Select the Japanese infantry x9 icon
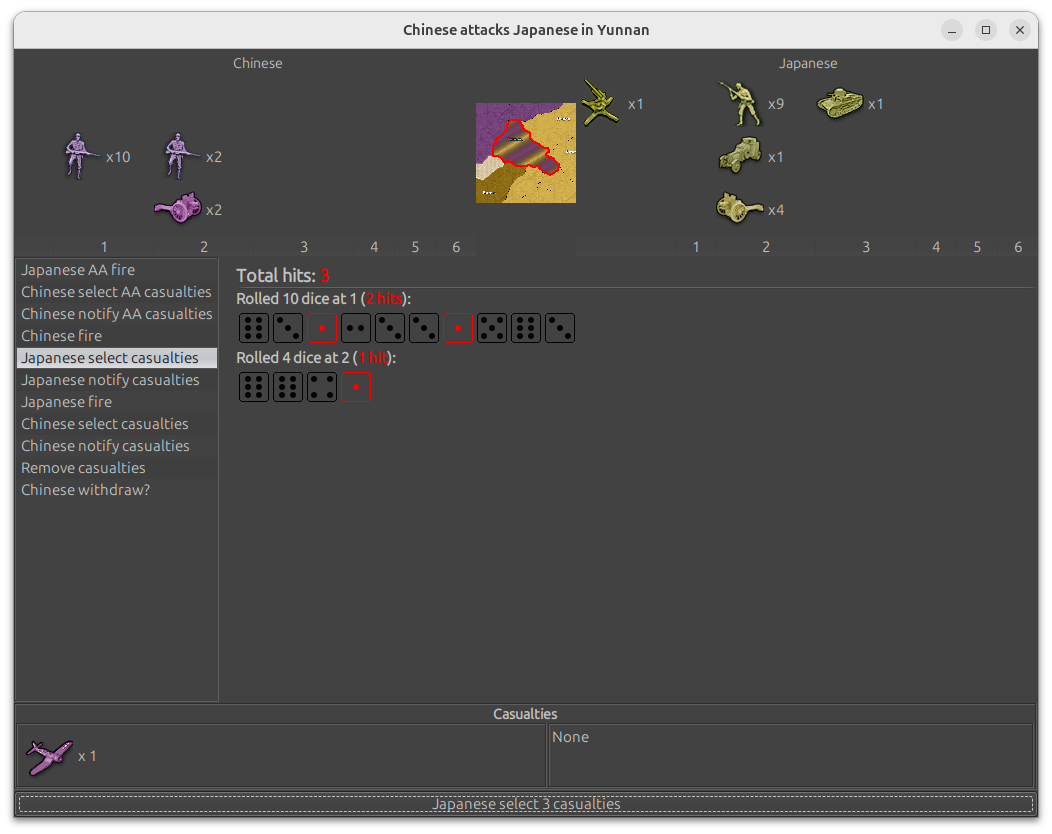This screenshot has height=834, width=1052. click(740, 104)
